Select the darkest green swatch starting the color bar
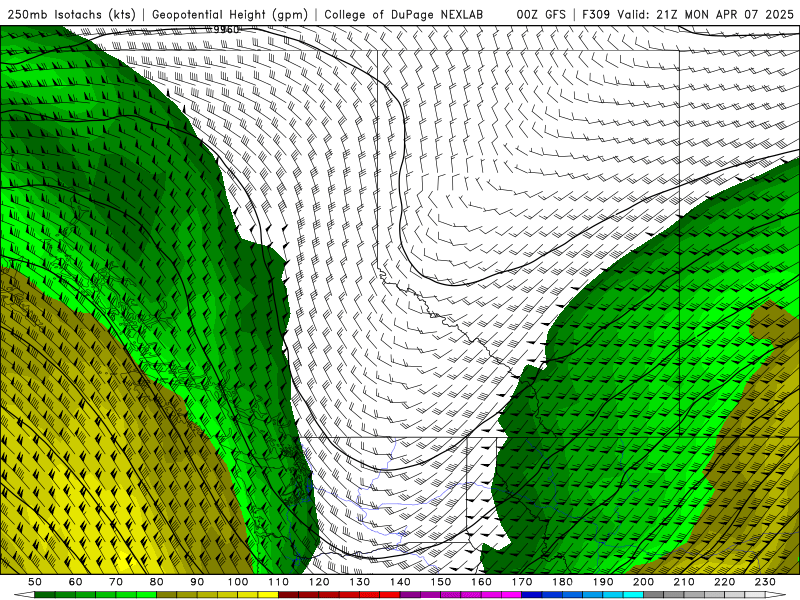The width and height of the screenshot is (800, 600). pos(45,595)
